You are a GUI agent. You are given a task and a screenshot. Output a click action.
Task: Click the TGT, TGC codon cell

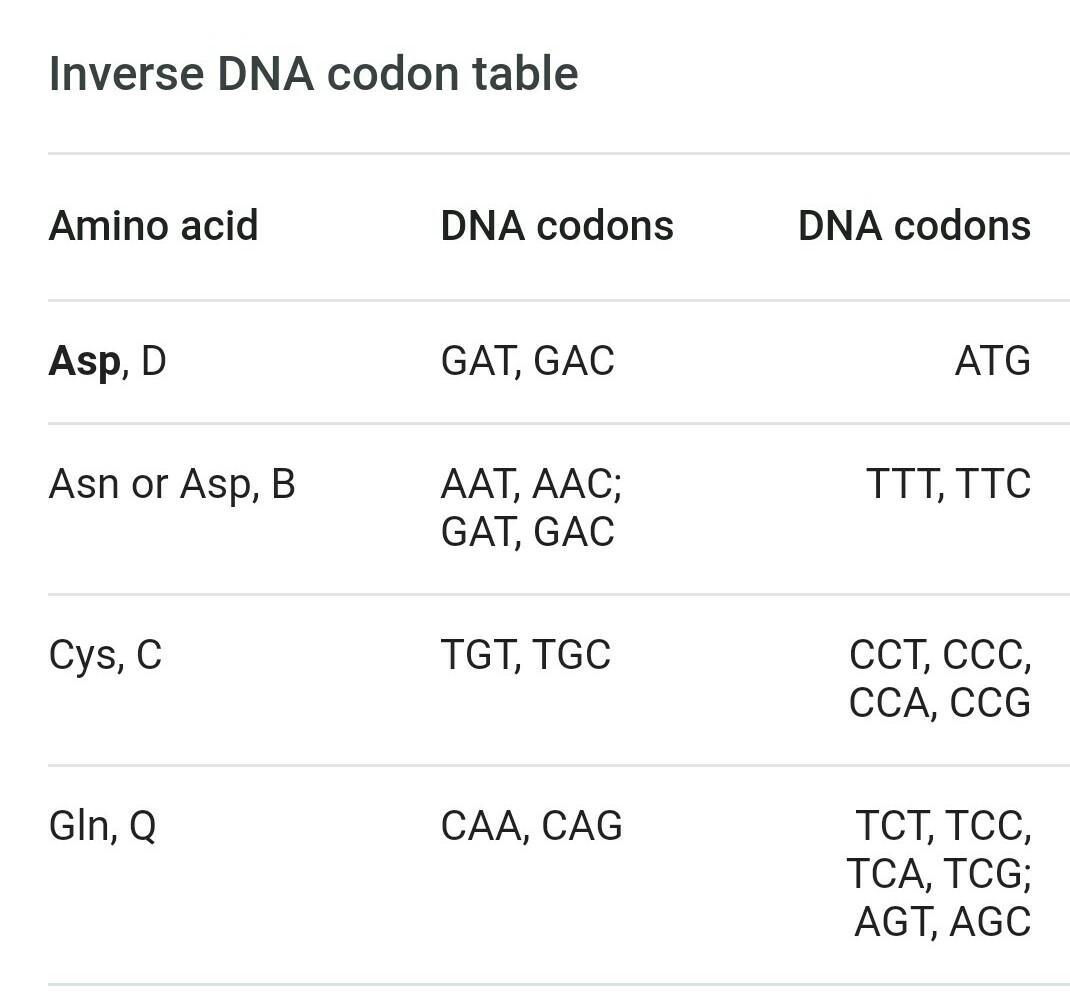tap(525, 656)
